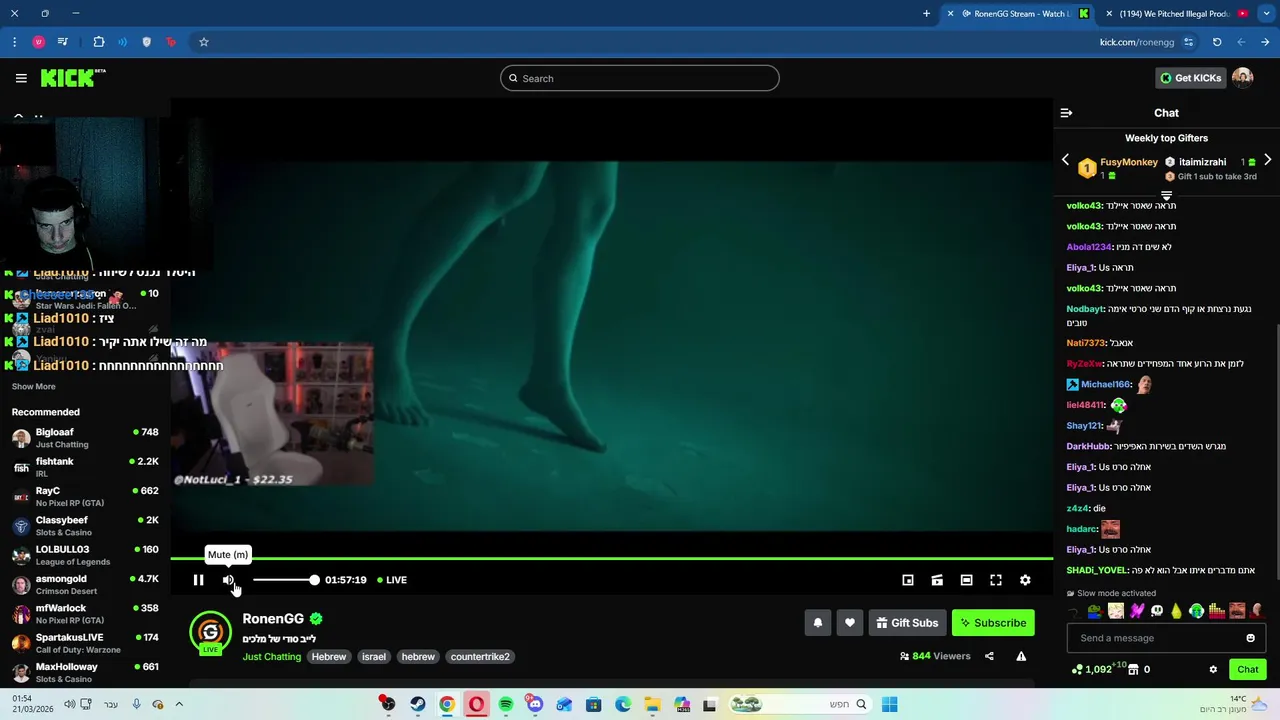This screenshot has height=720, width=1280.
Task: Open Discord from the taskbar
Action: (x=535, y=704)
